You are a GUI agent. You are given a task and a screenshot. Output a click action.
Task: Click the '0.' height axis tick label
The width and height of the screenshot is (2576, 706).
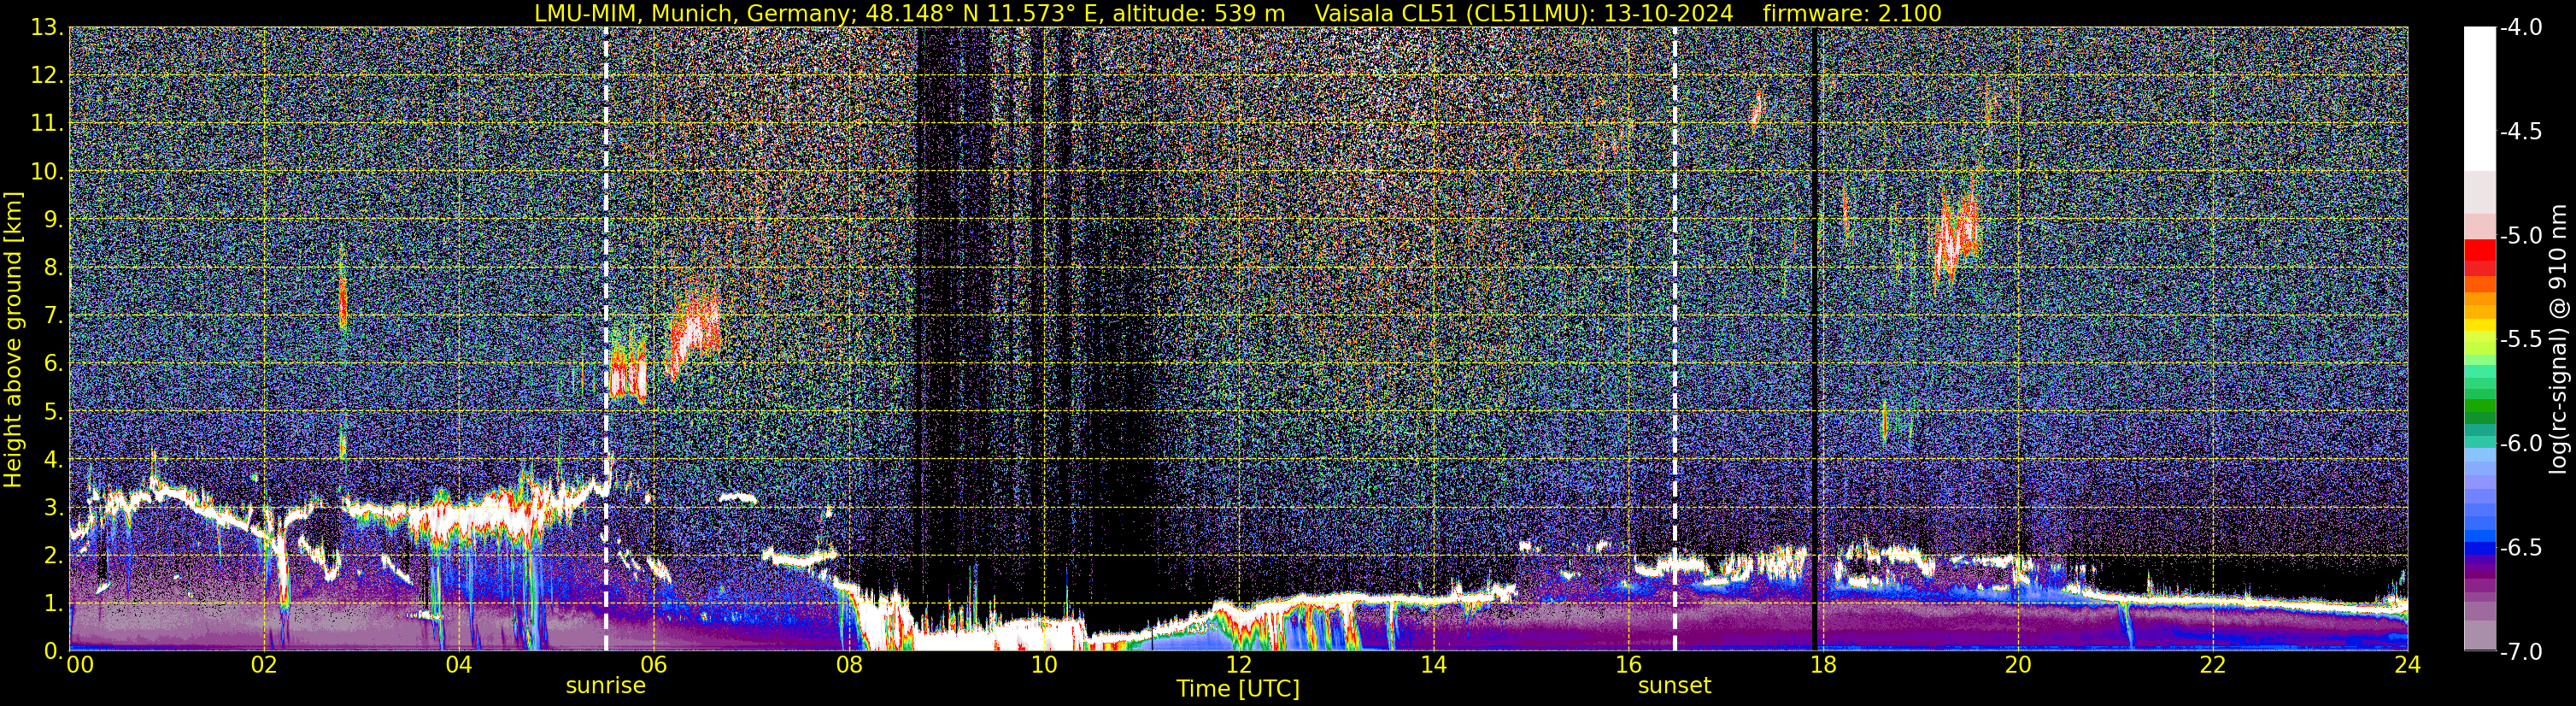click(54, 650)
